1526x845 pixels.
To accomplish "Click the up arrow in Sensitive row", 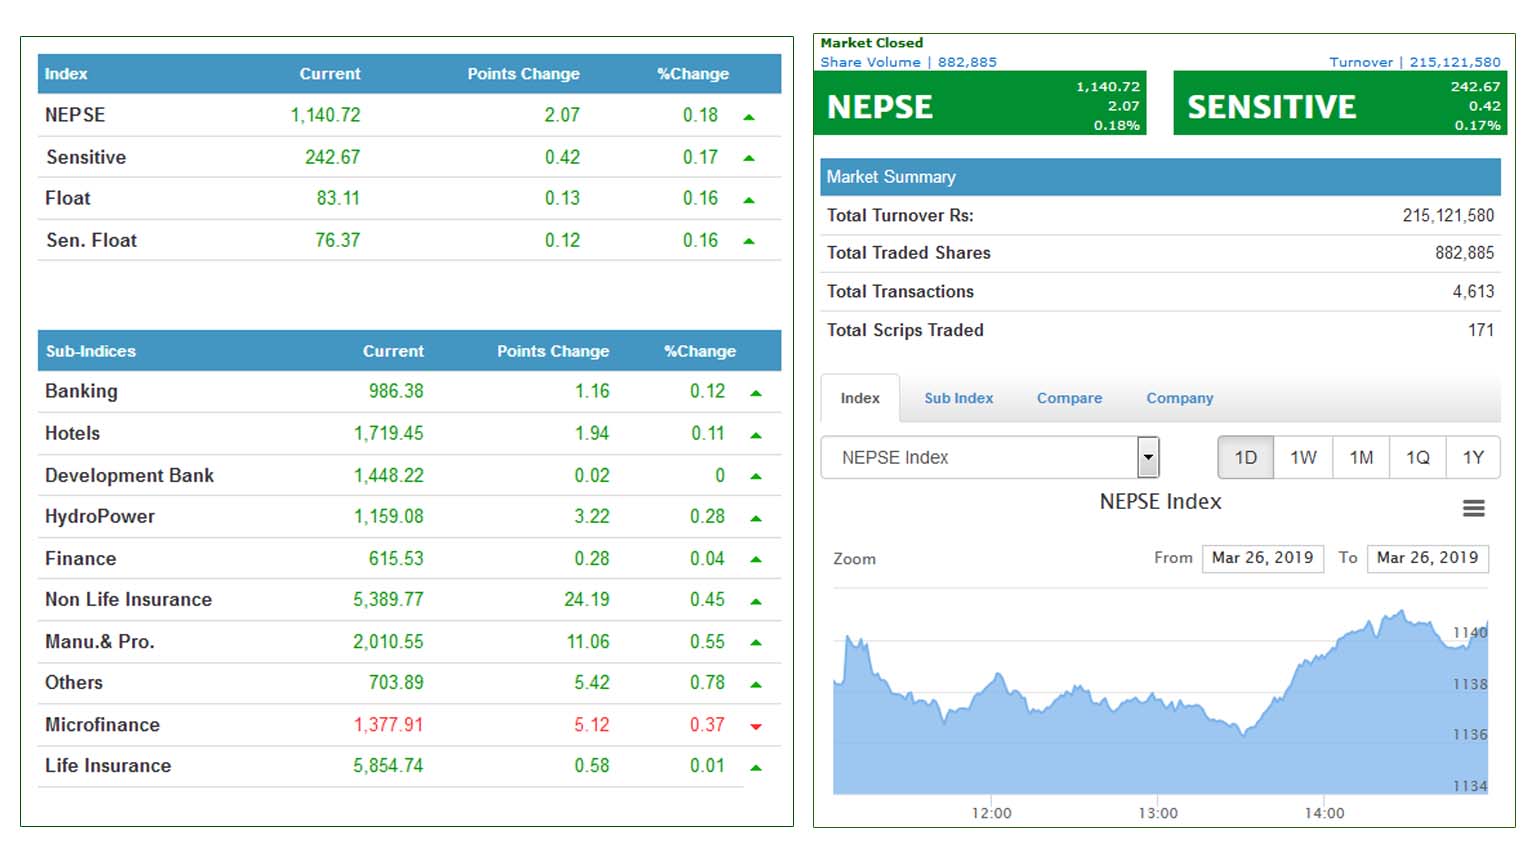I will [749, 158].
